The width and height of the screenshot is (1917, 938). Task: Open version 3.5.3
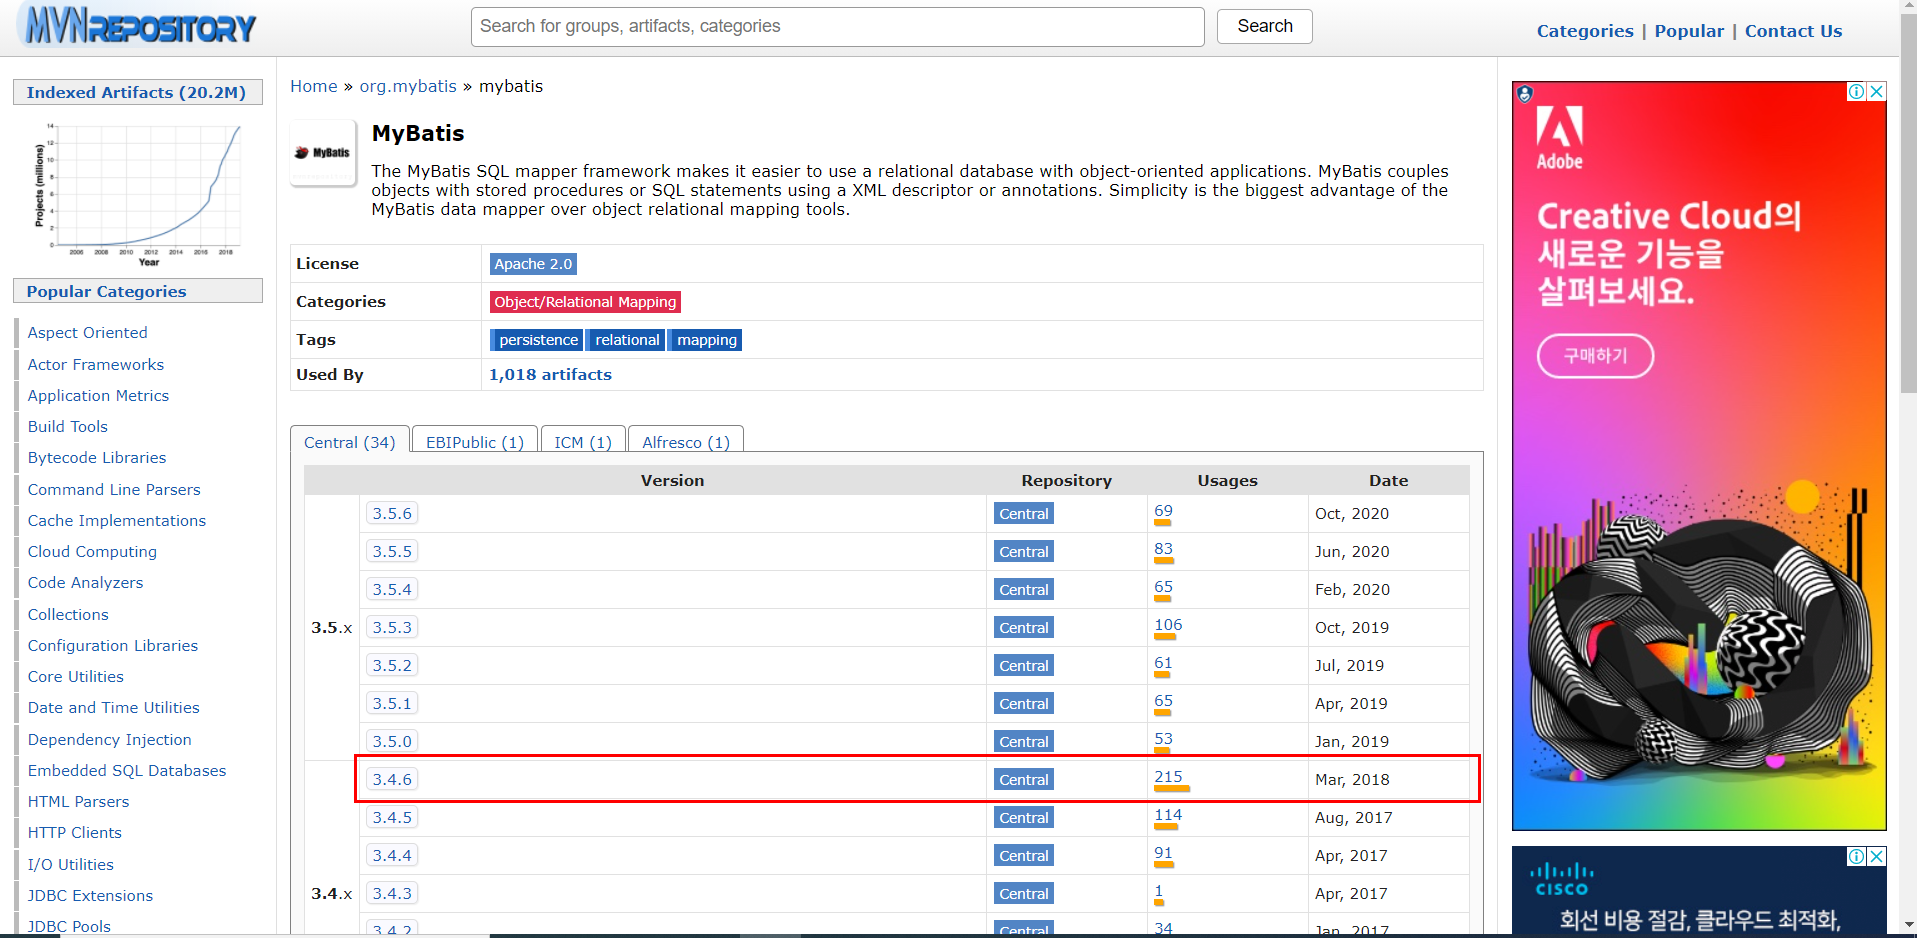[x=392, y=627]
